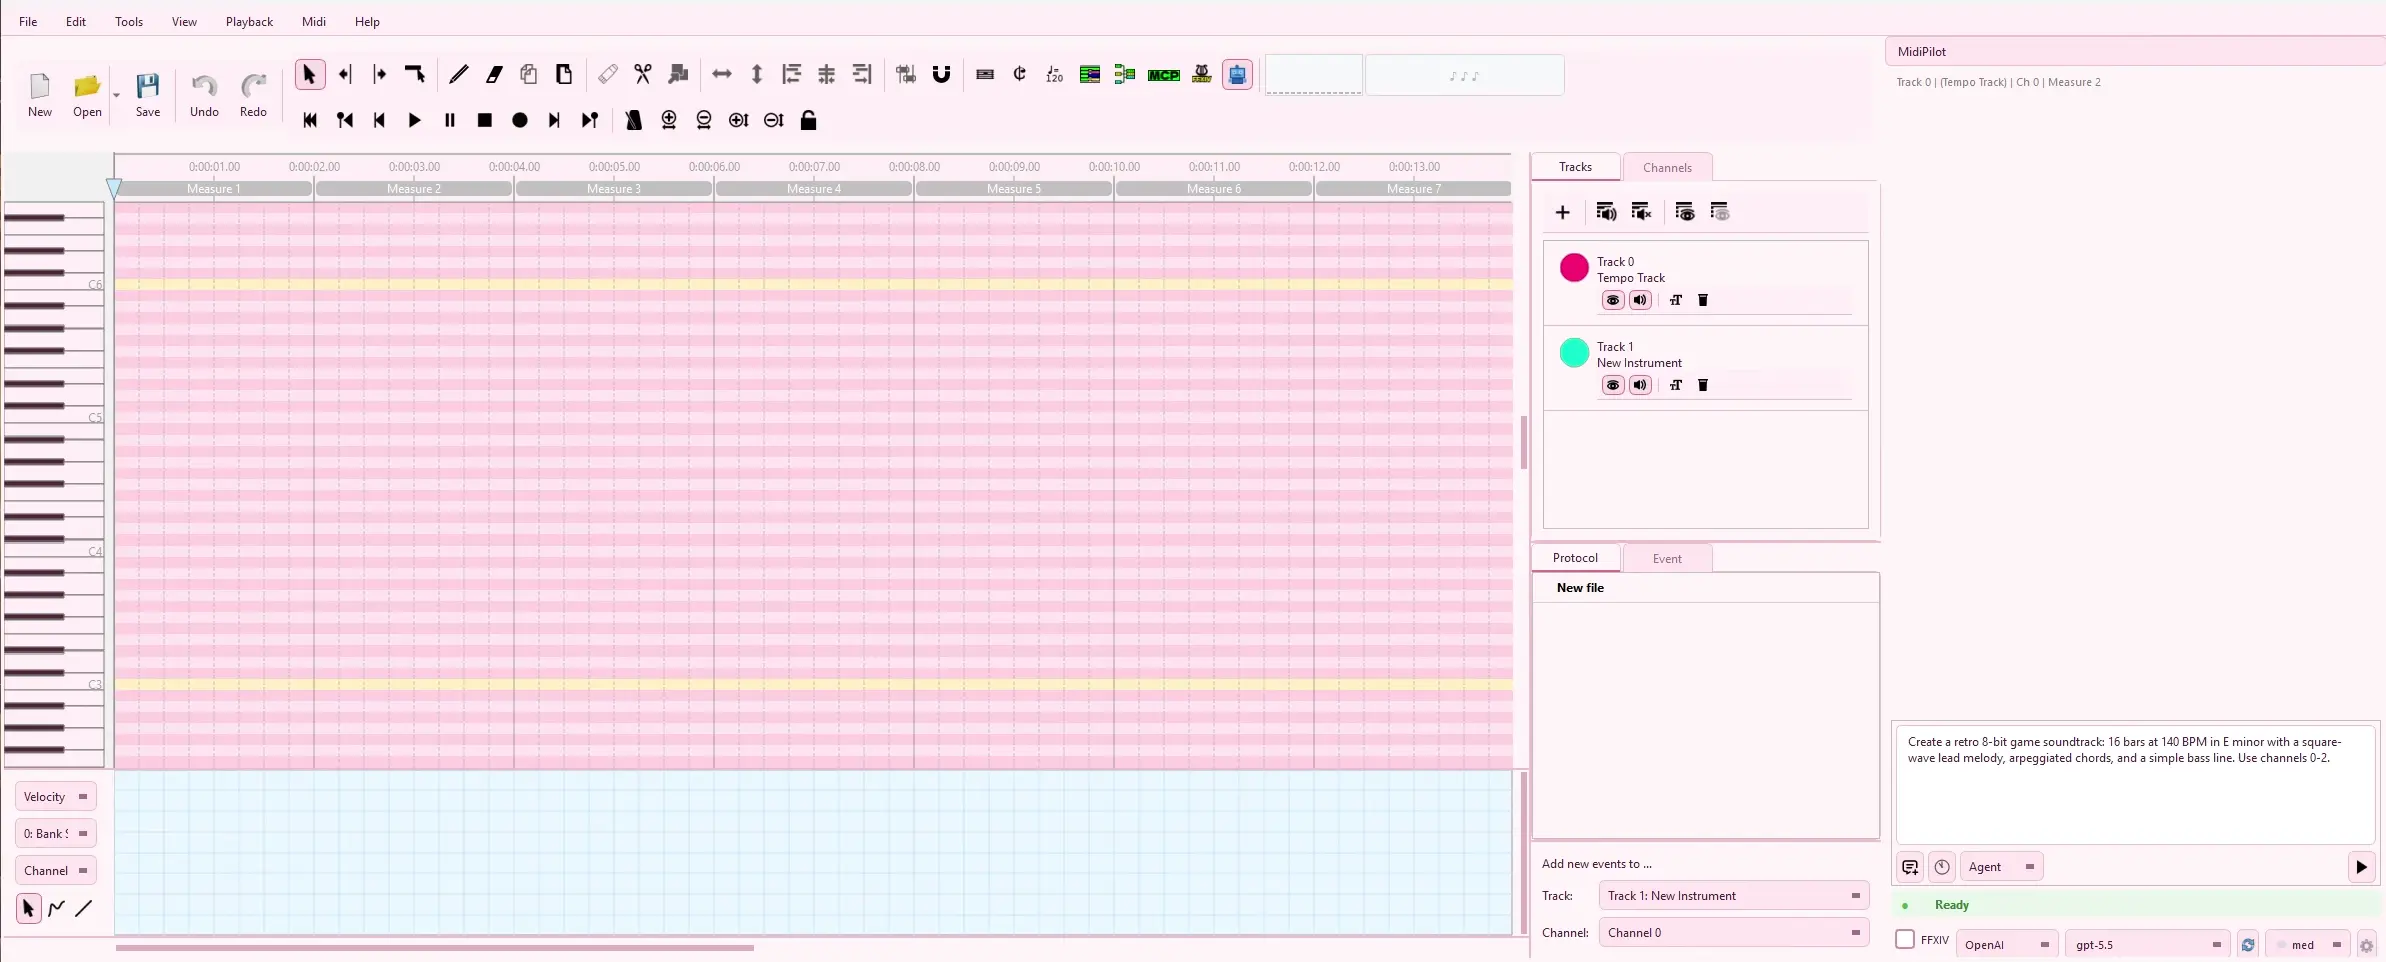Screen dimensions: 2386x962
Task: Open the Track: New Instrument dropdown
Action: point(1734,896)
